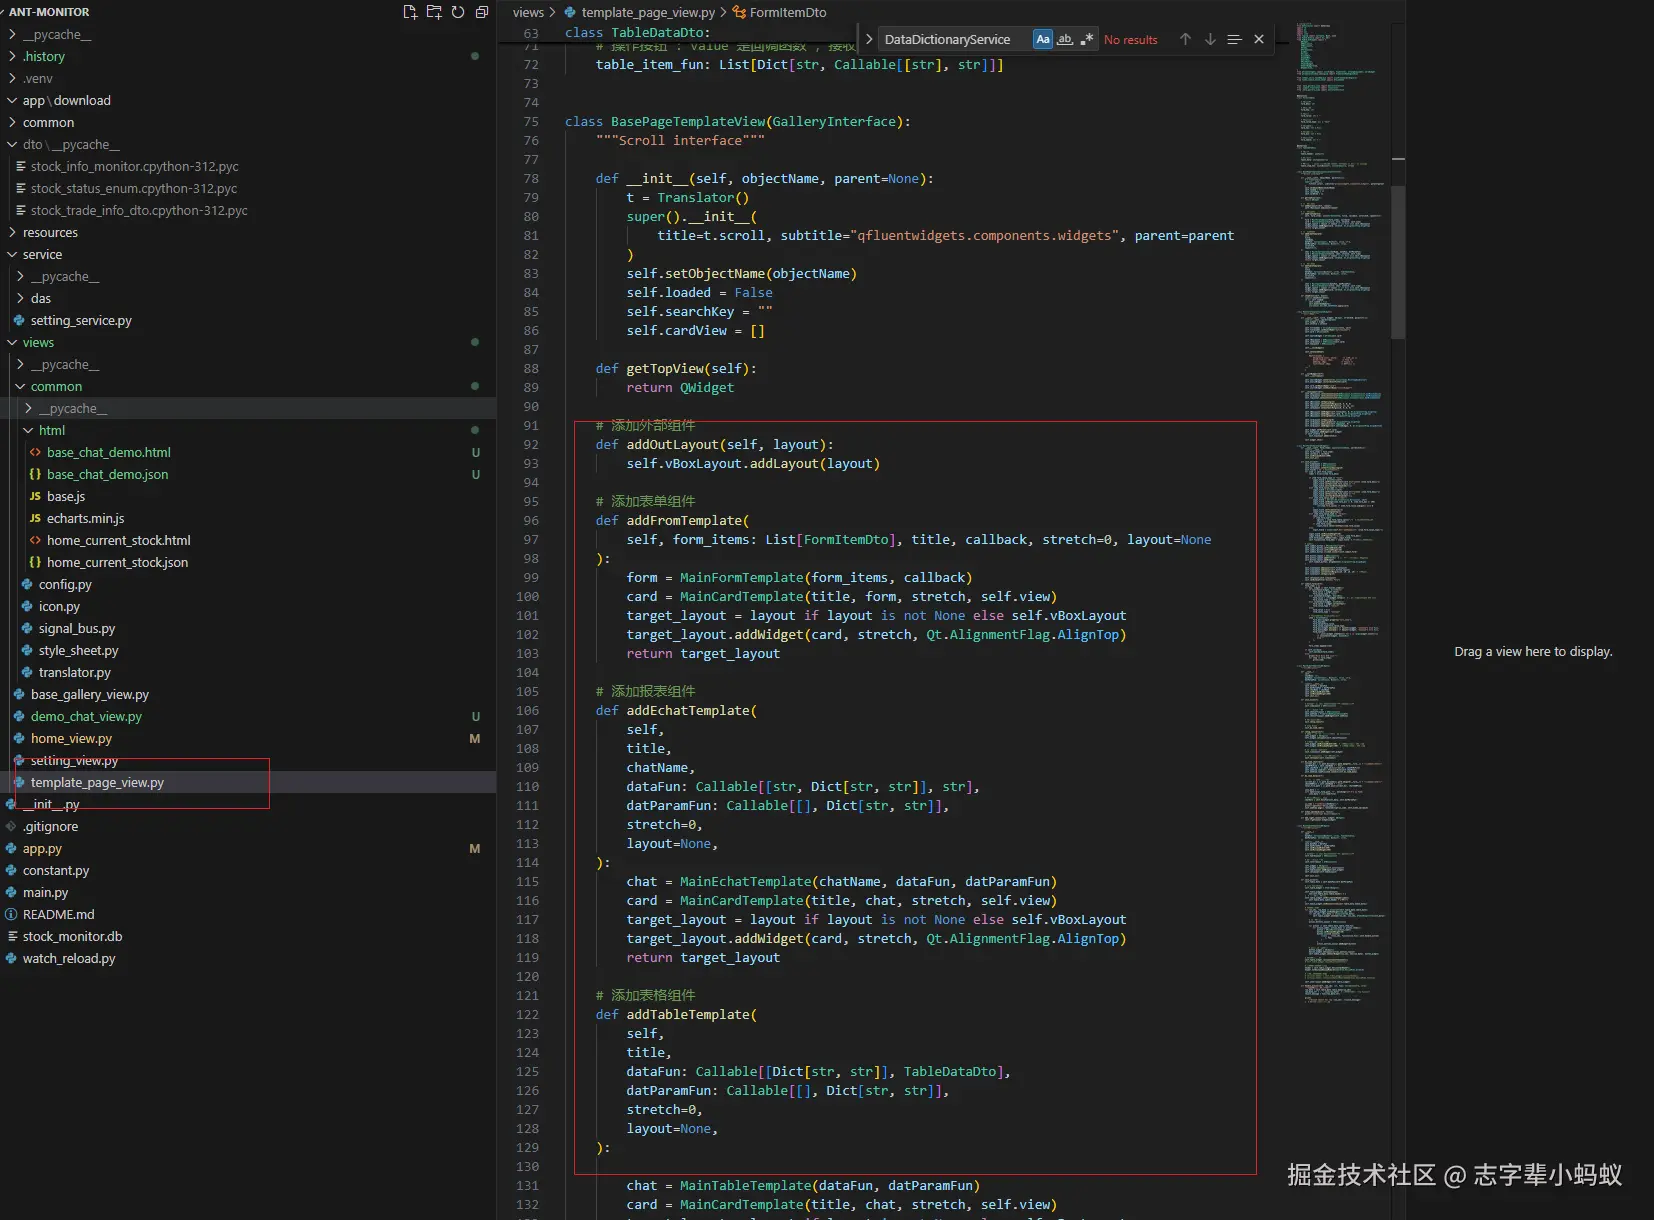Image resolution: width=1654 pixels, height=1220 pixels.
Task: Click the Python icon beside icon.py
Action: point(27,606)
